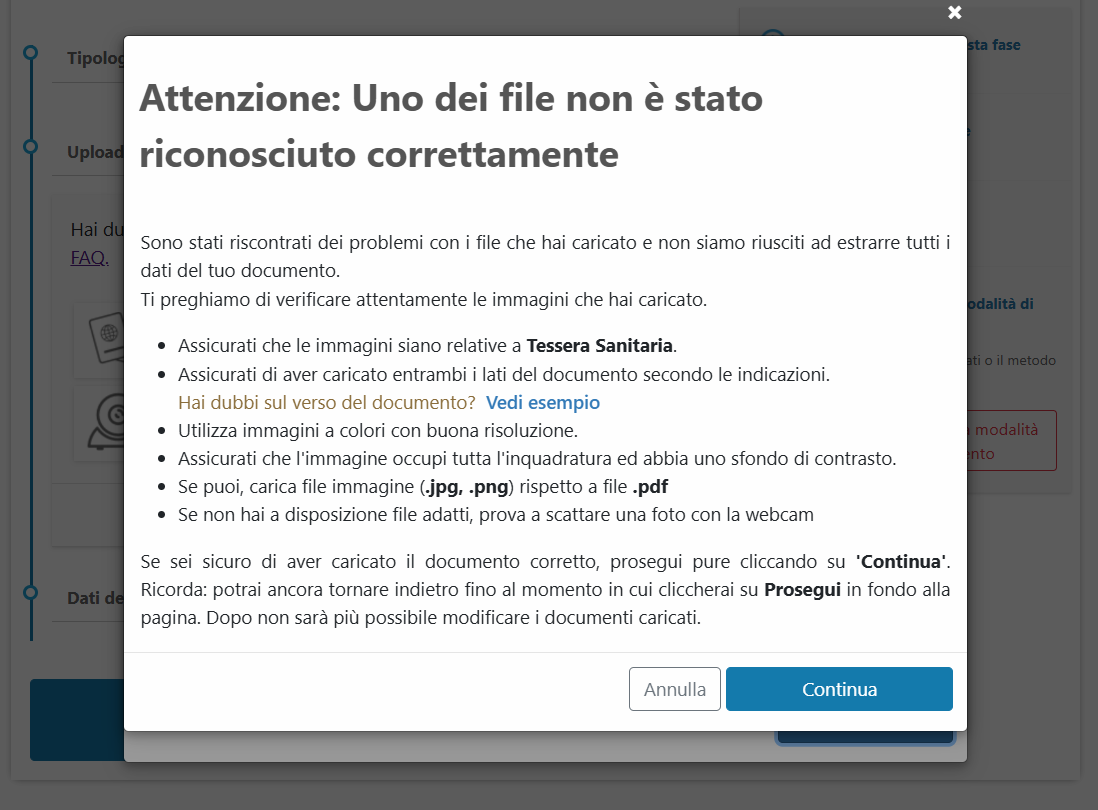1098x810 pixels.
Task: Expand the Tipologia section header
Action: 95,58
